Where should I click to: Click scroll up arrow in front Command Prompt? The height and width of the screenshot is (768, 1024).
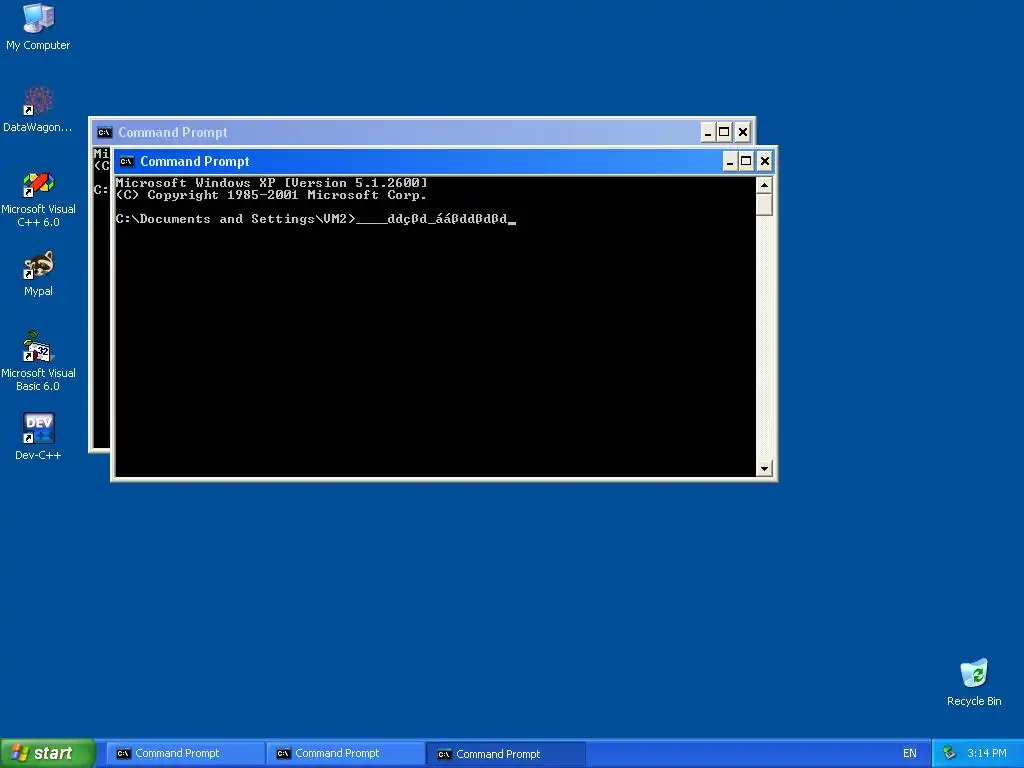point(764,185)
